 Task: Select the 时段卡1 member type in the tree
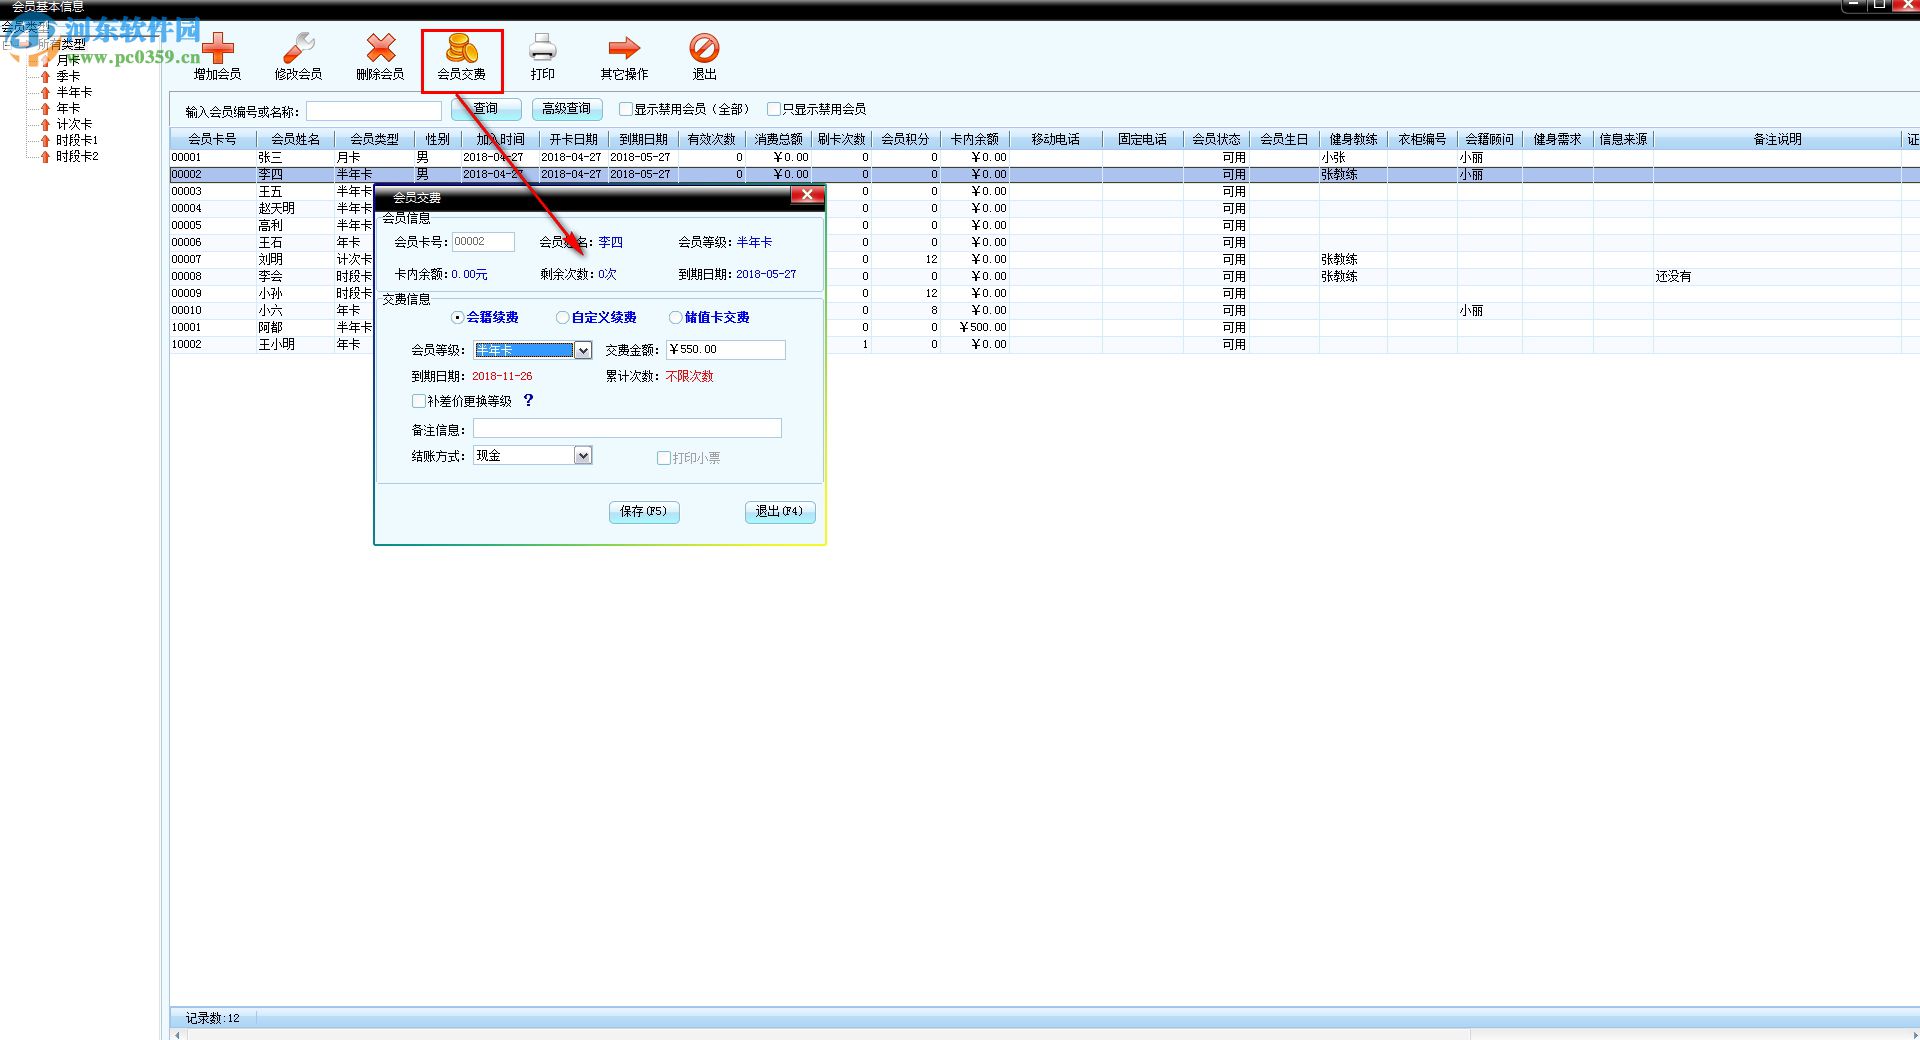click(x=77, y=140)
